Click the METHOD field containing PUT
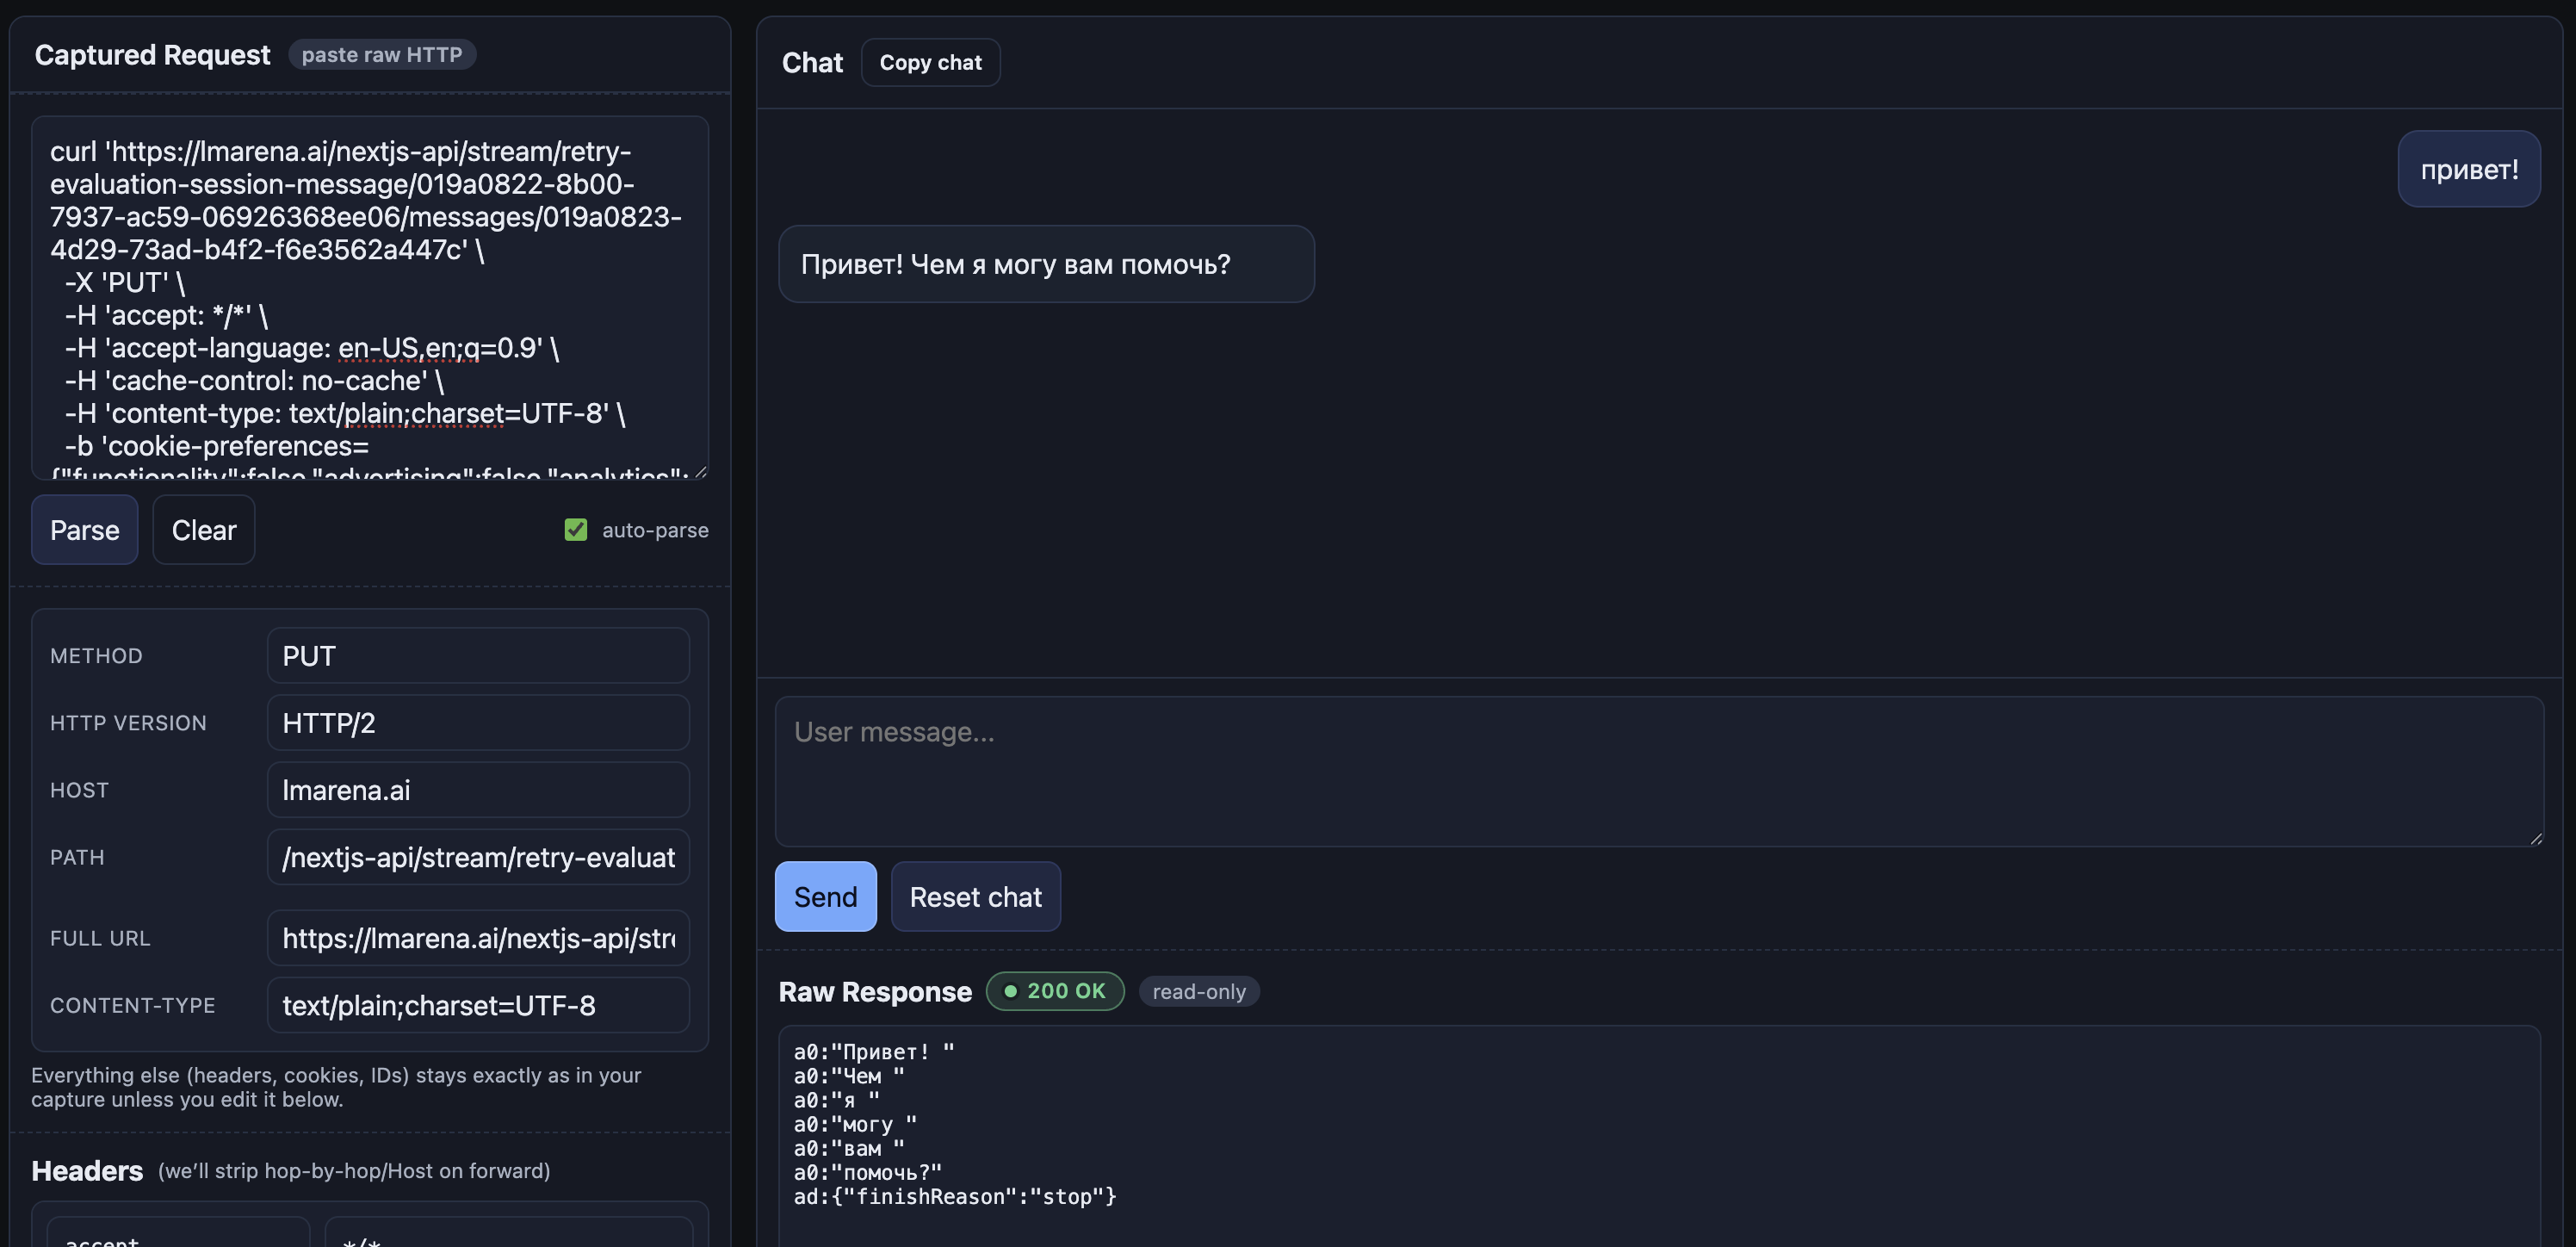 [x=478, y=656]
